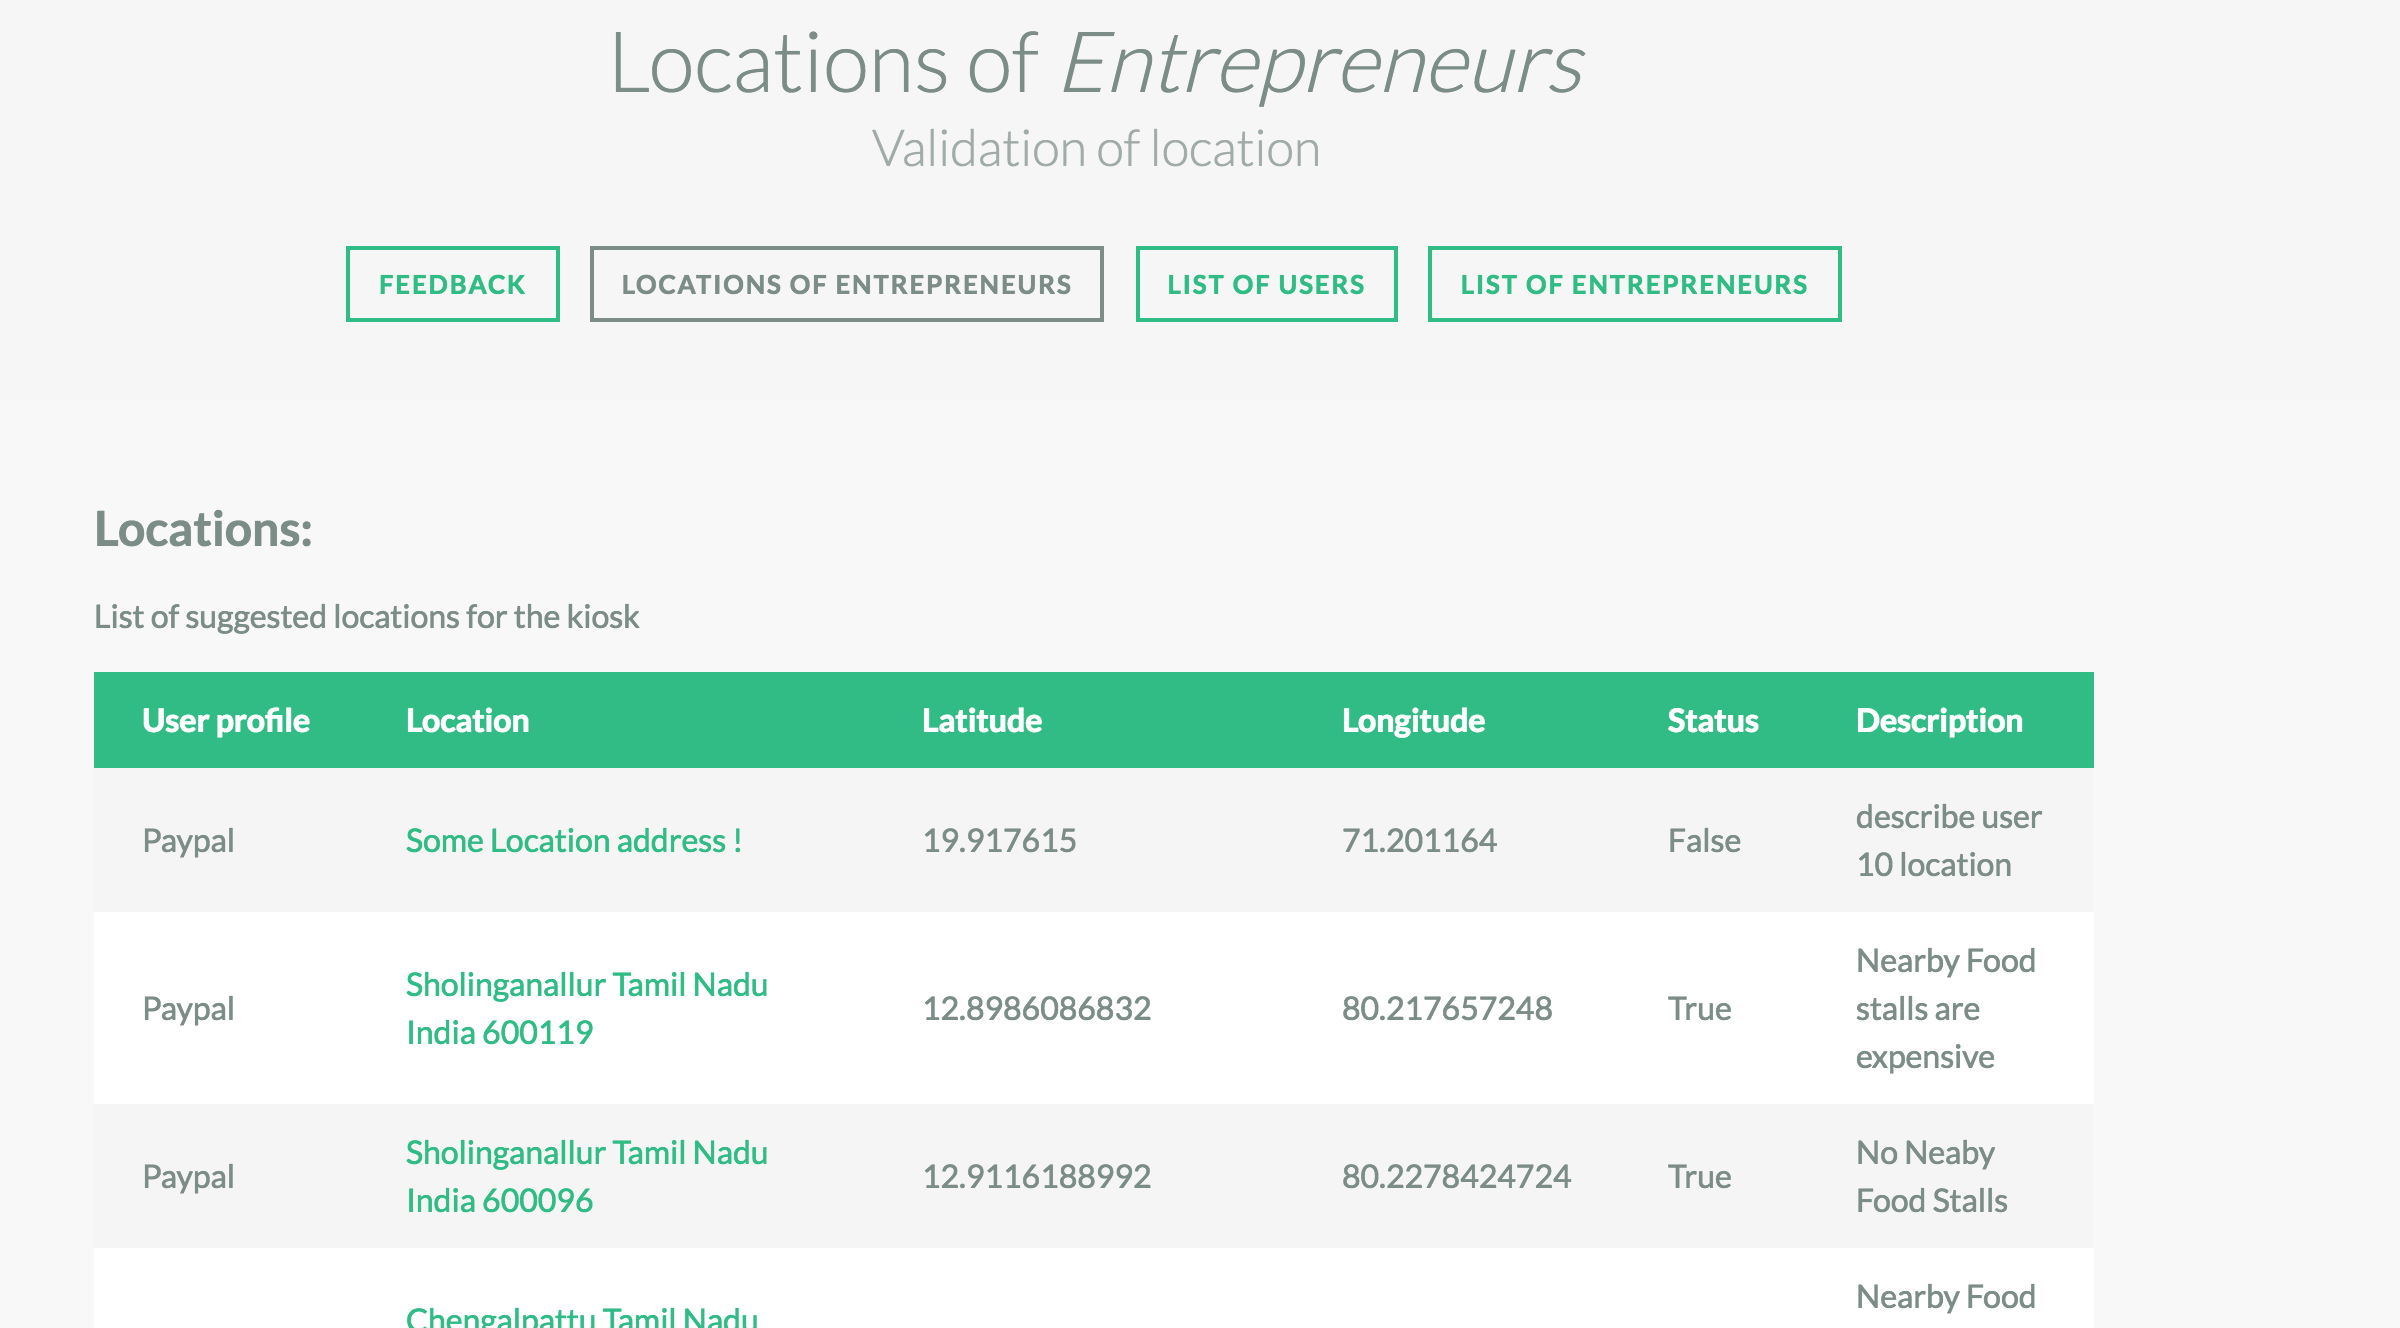Click the User profile column header

tap(226, 721)
